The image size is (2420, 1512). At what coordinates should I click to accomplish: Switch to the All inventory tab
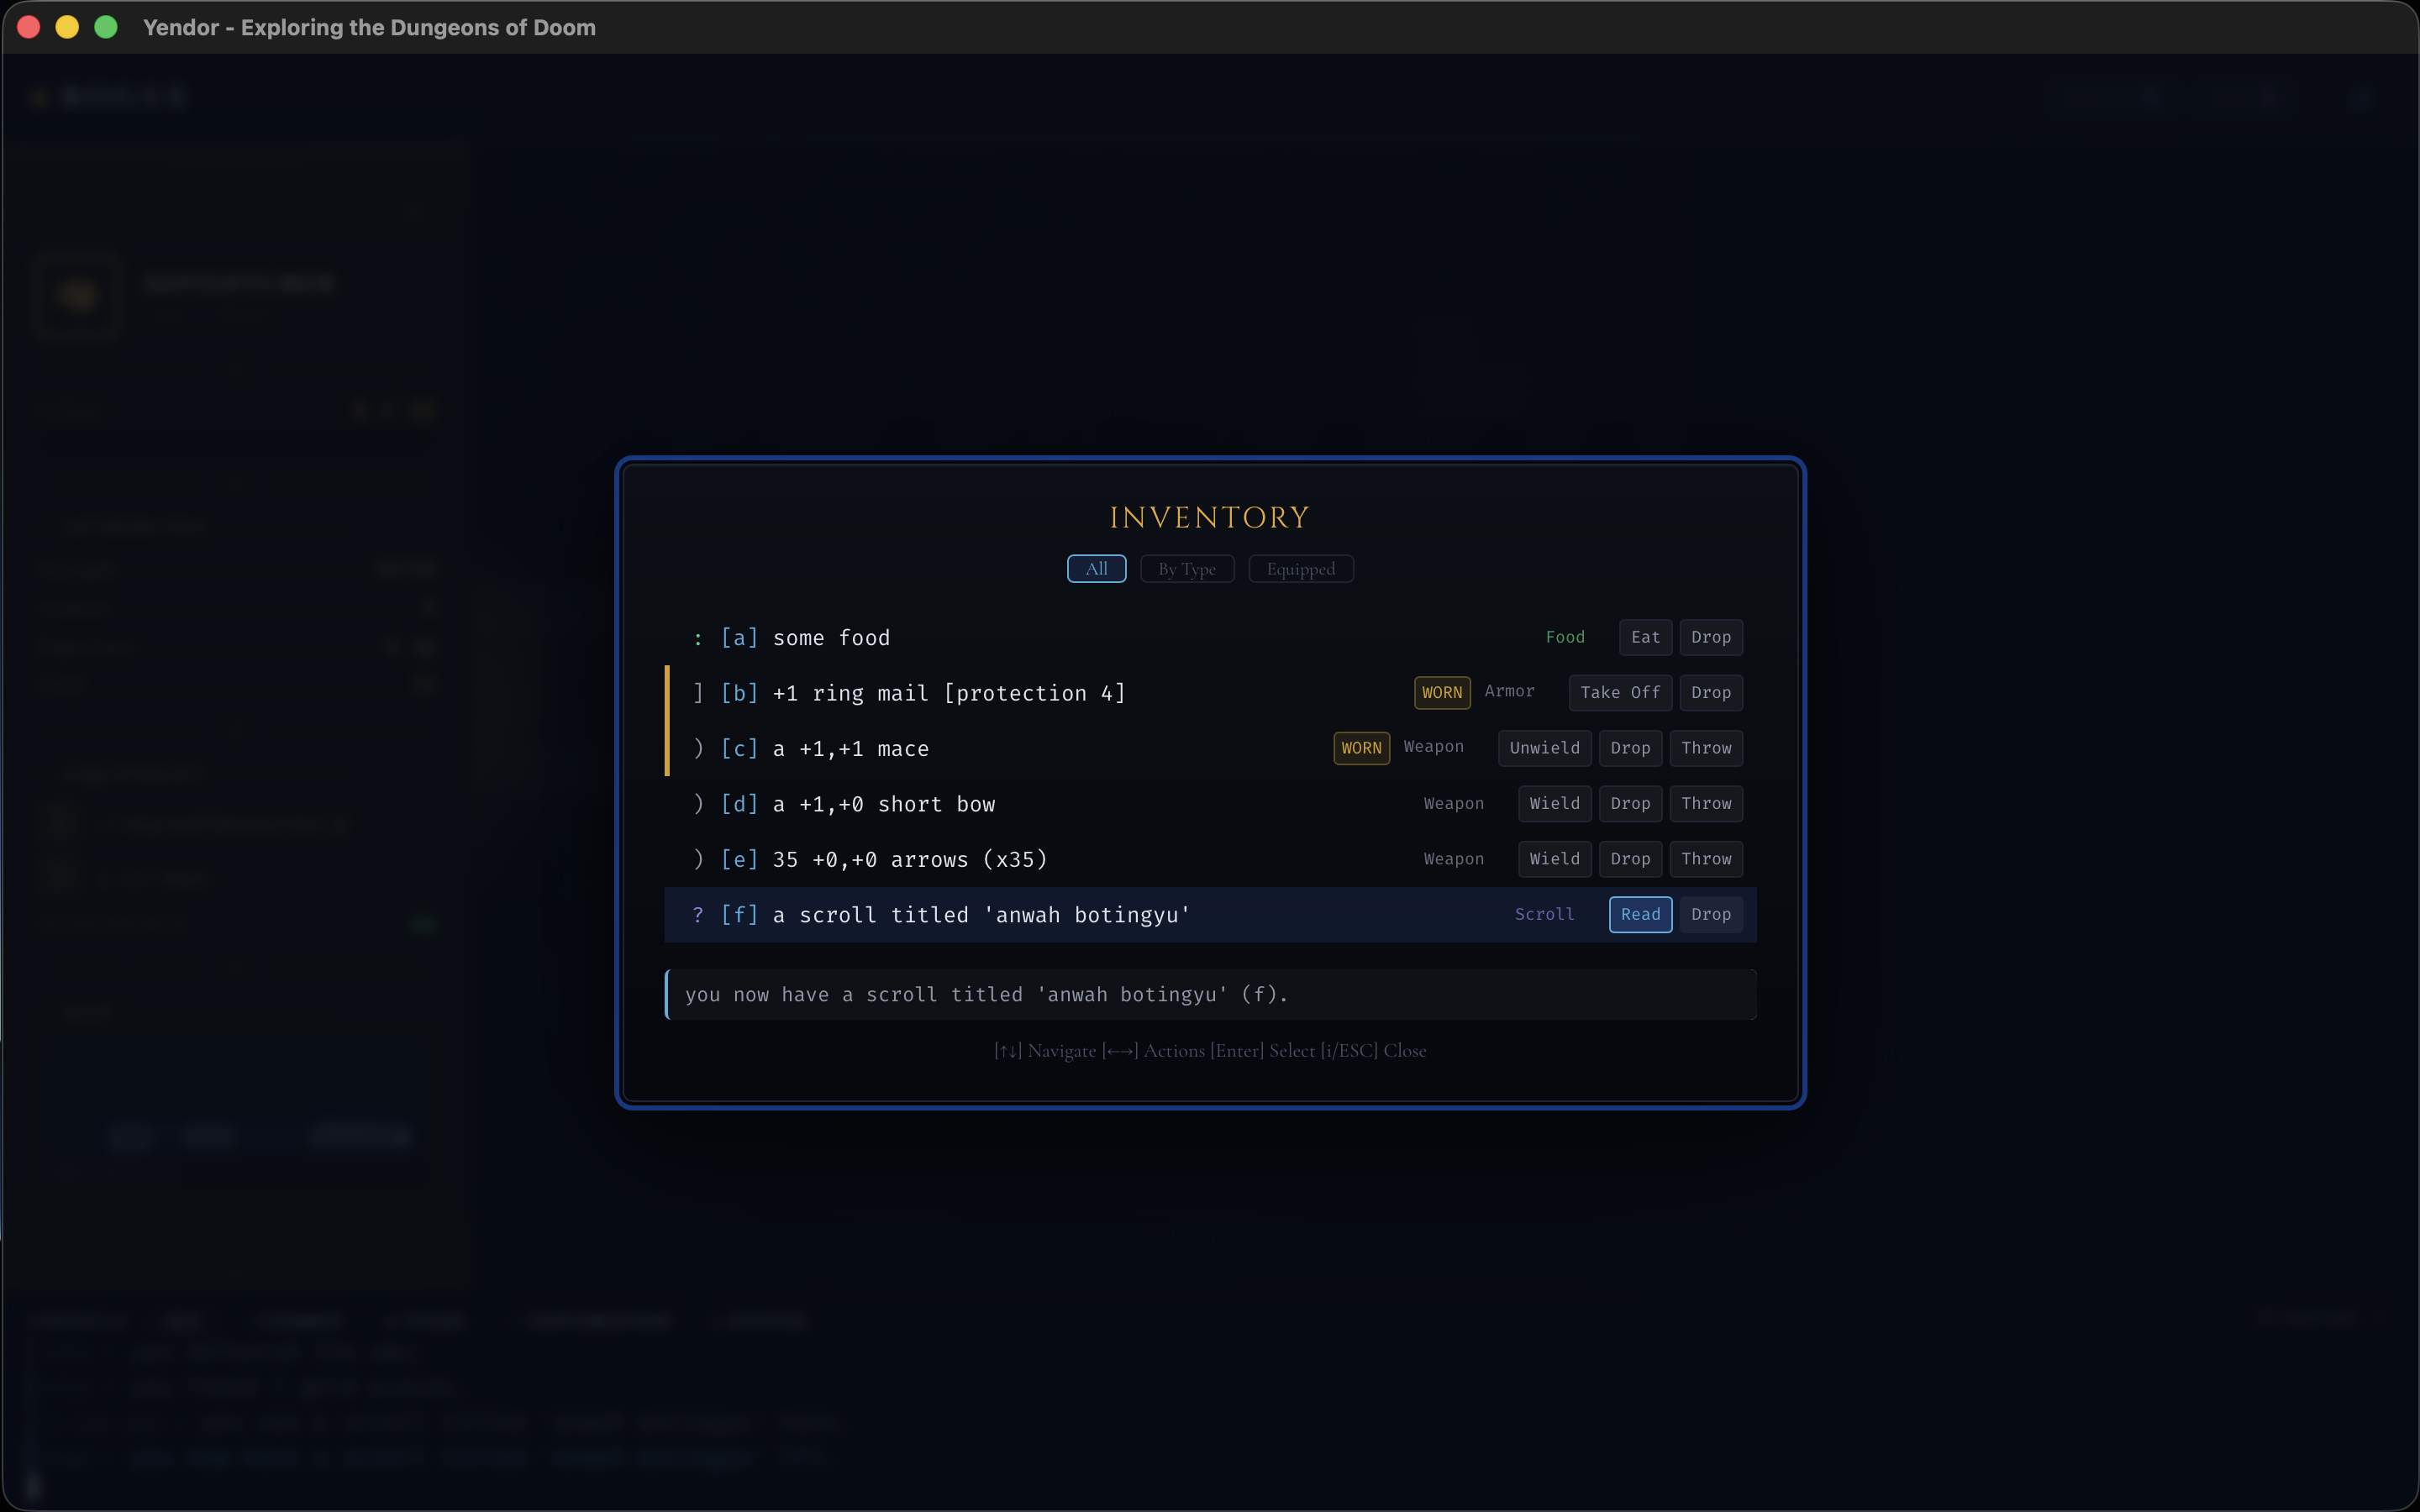pyautogui.click(x=1095, y=568)
